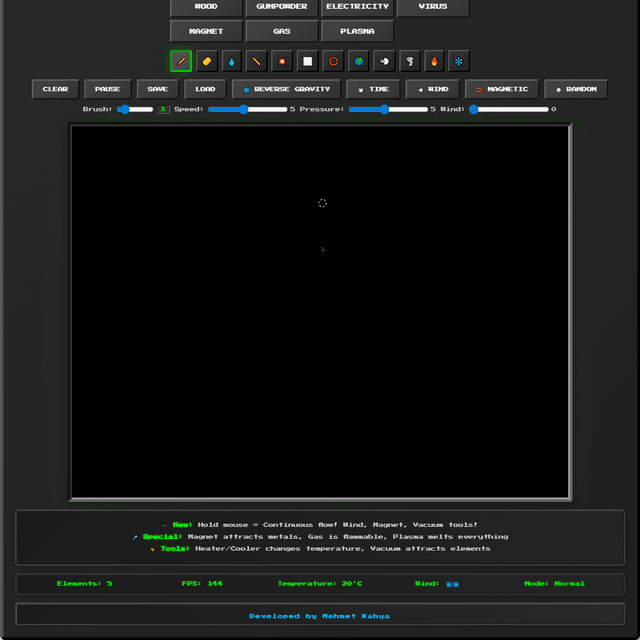Select the snowflake cooler tool
This screenshot has height=640, width=640.
coord(459,61)
